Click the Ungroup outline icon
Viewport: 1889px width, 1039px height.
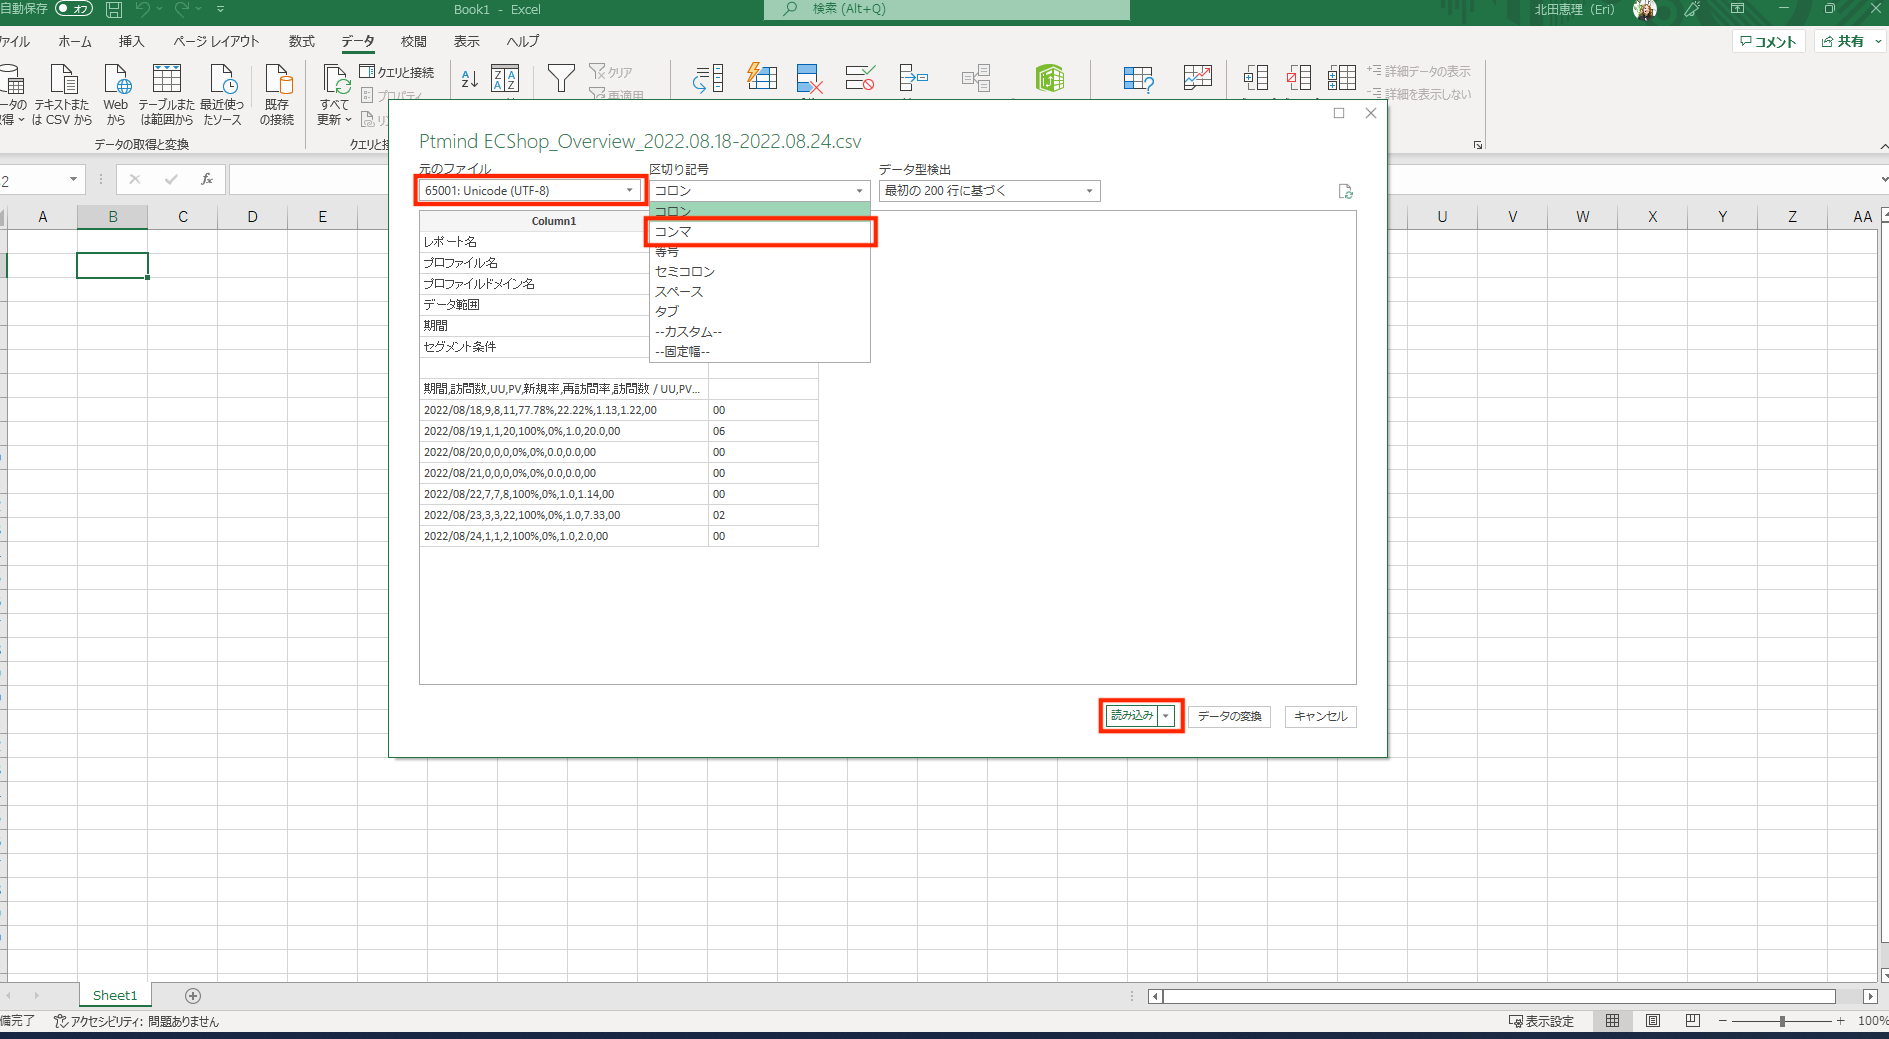tap(1299, 78)
